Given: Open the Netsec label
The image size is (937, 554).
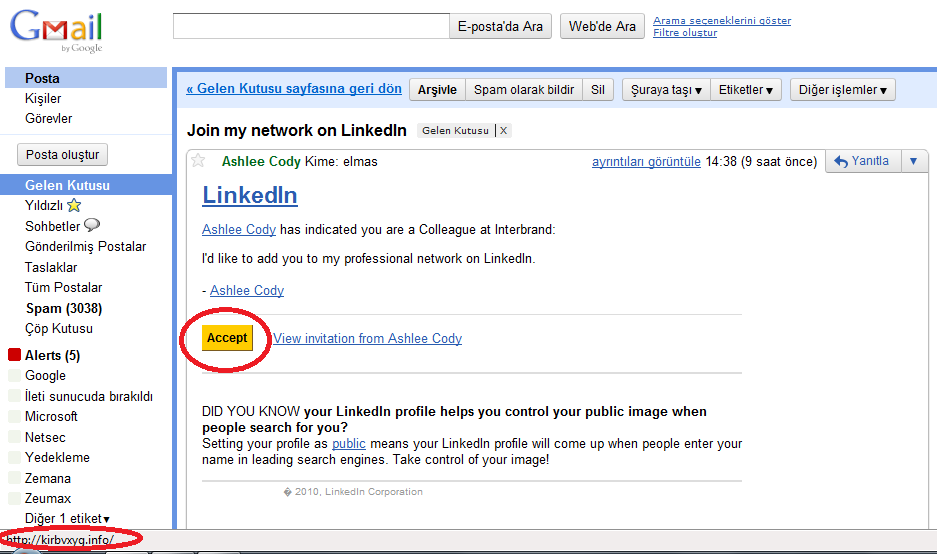Looking at the screenshot, I should [x=45, y=437].
